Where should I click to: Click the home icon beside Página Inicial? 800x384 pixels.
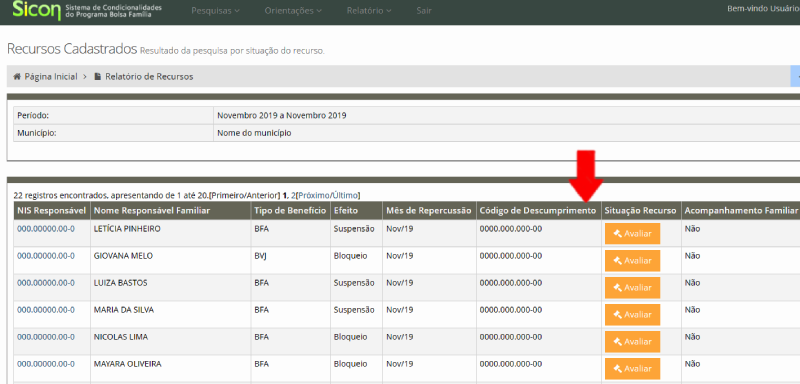[x=17, y=77]
